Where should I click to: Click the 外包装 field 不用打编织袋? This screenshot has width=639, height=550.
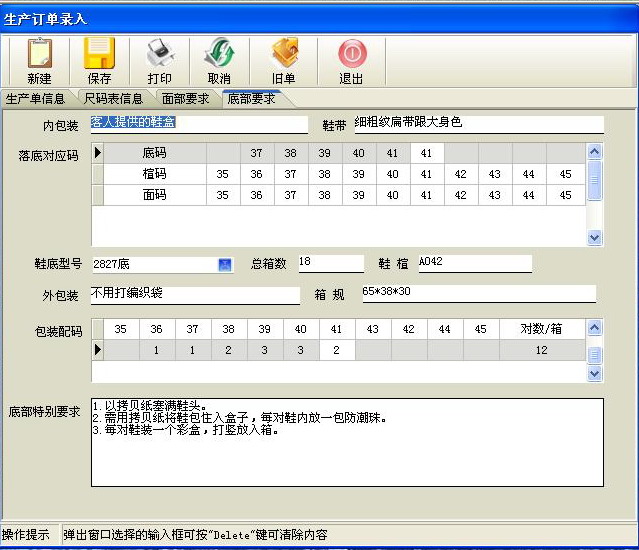click(195, 295)
